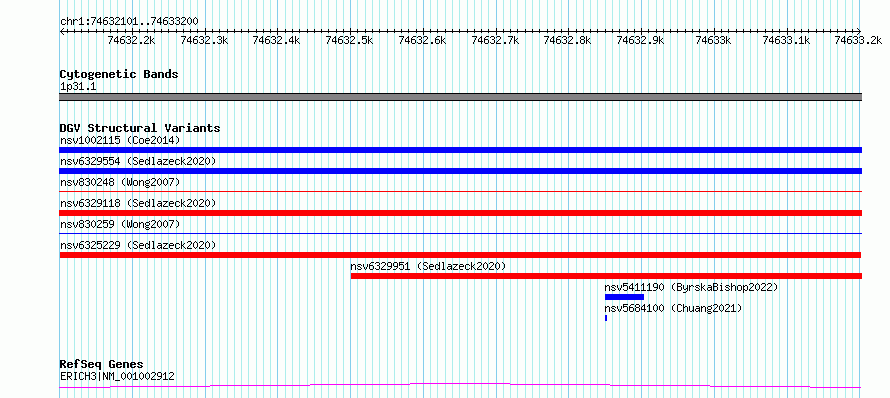Click the 74633k ruler tick label
The height and width of the screenshot is (398, 890).
pyautogui.click(x=713, y=40)
